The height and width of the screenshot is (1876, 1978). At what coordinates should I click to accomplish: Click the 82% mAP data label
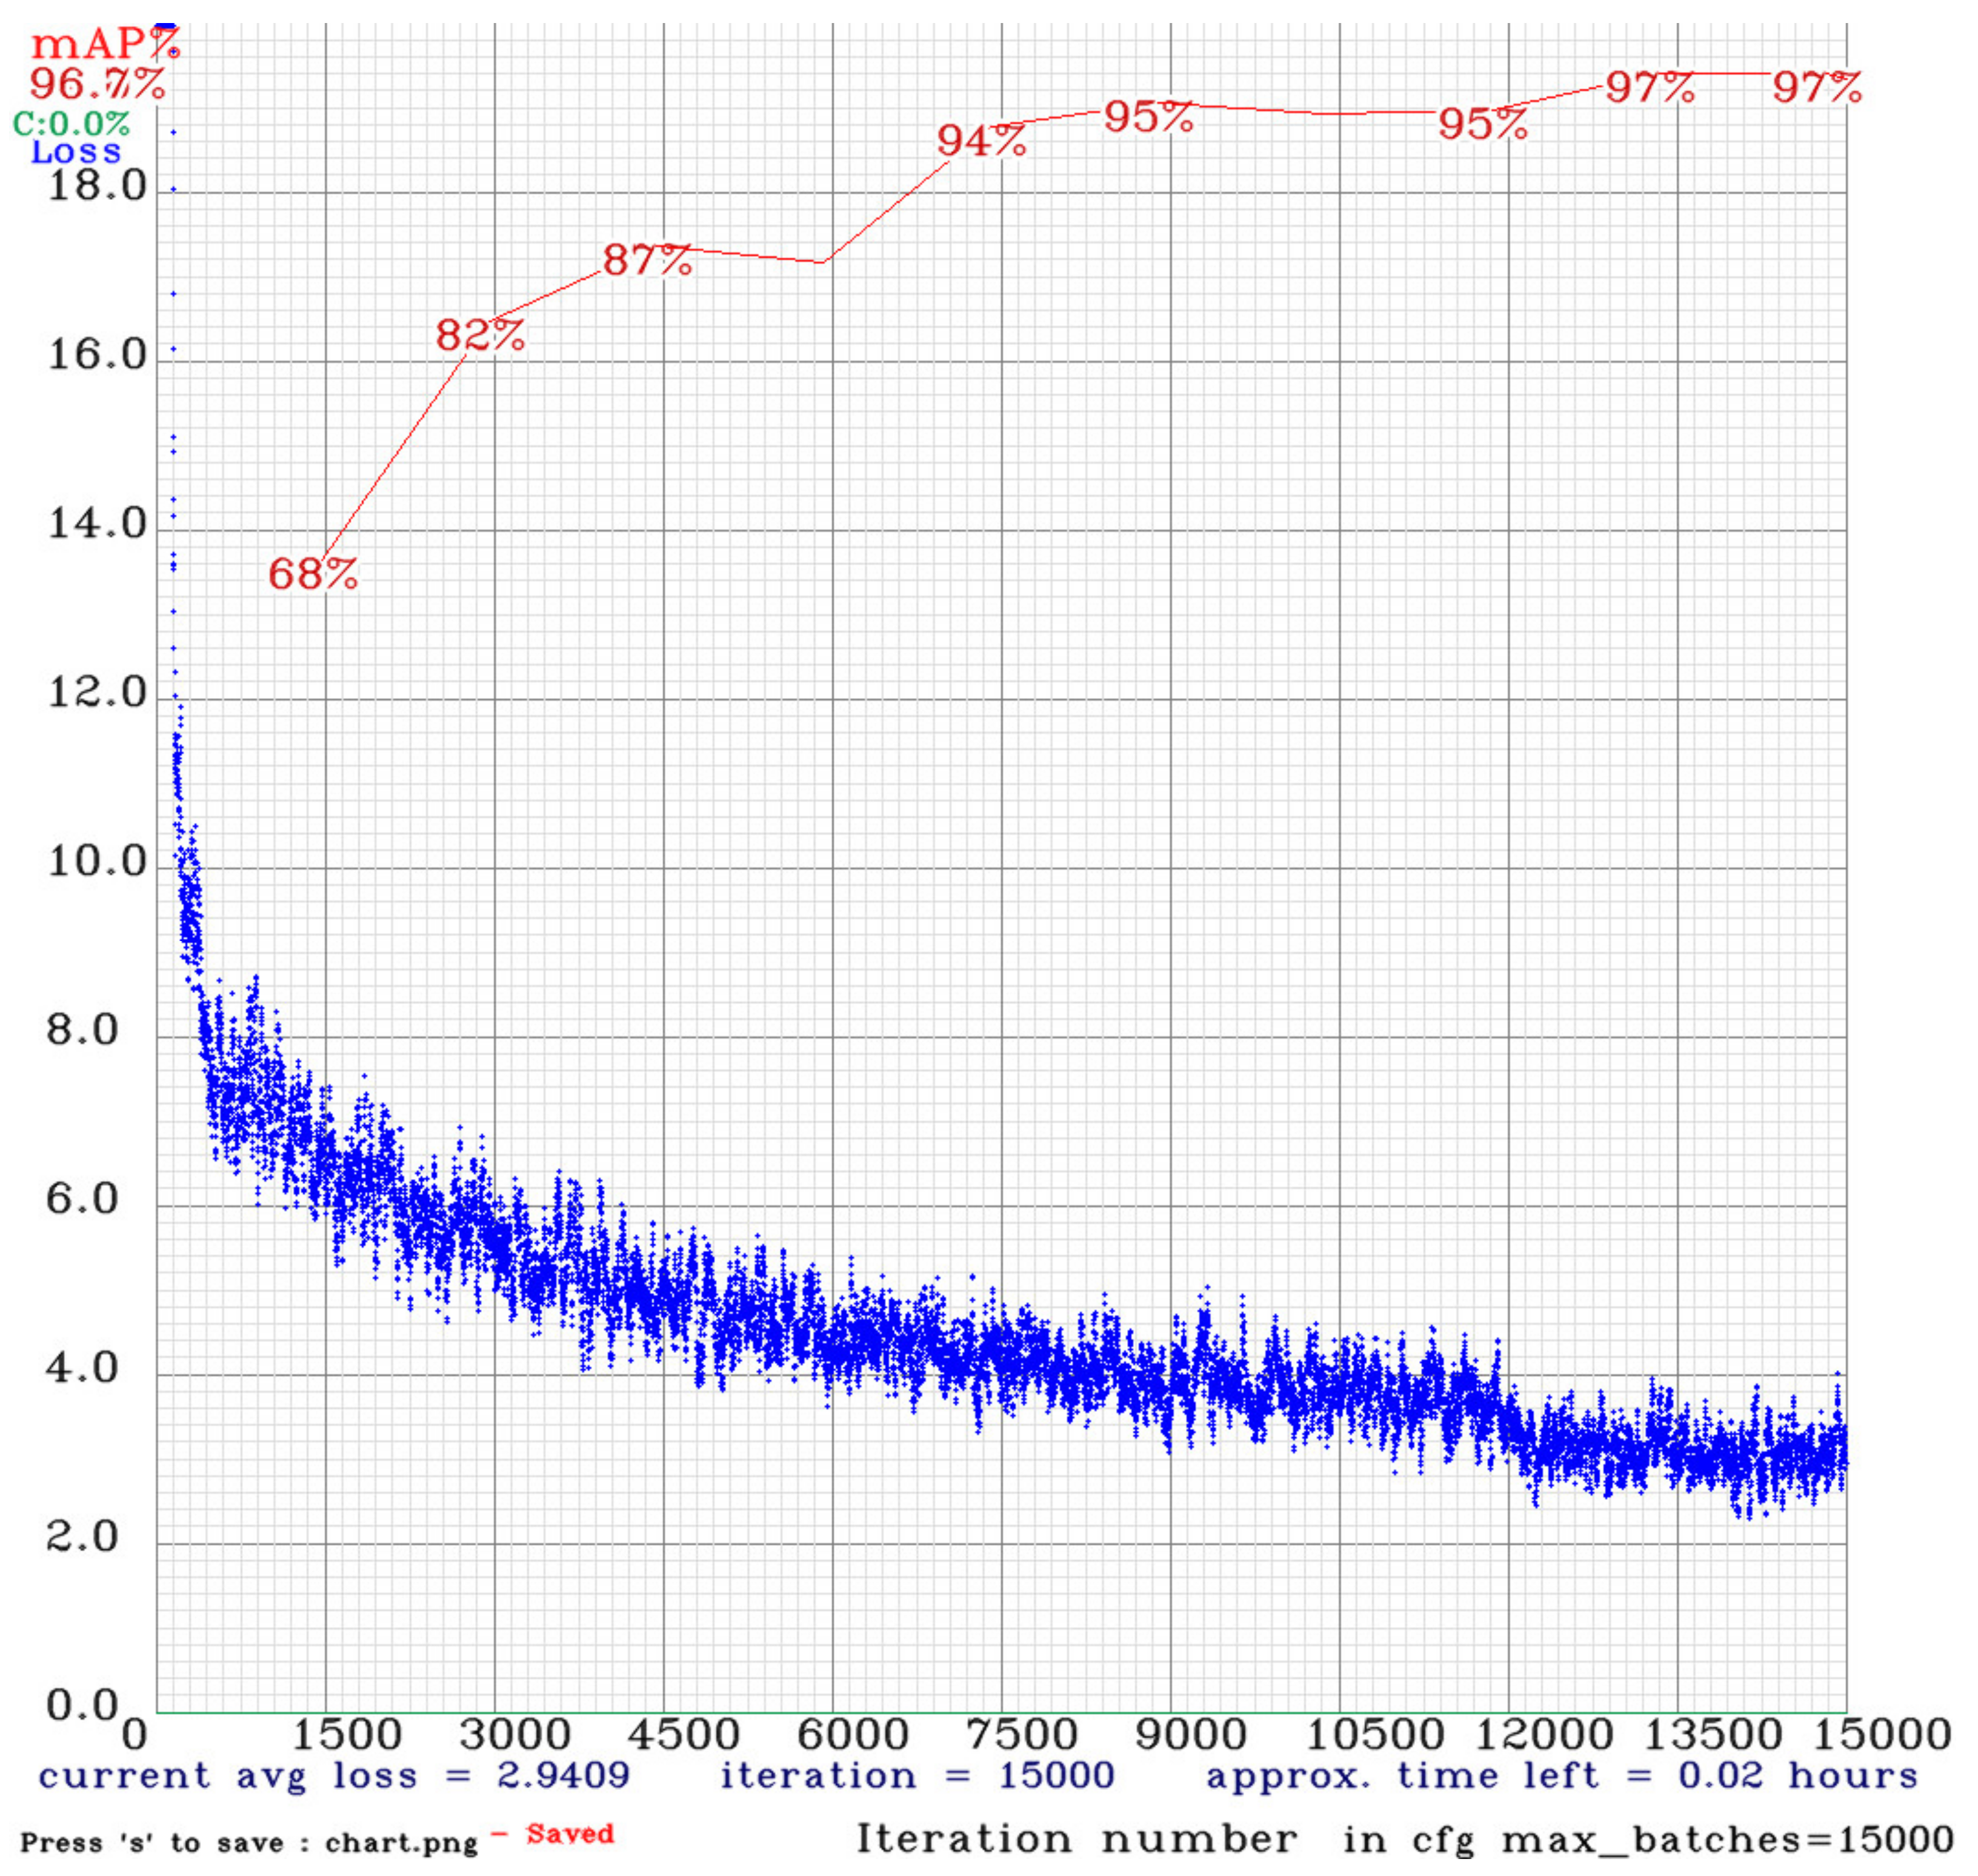479,335
